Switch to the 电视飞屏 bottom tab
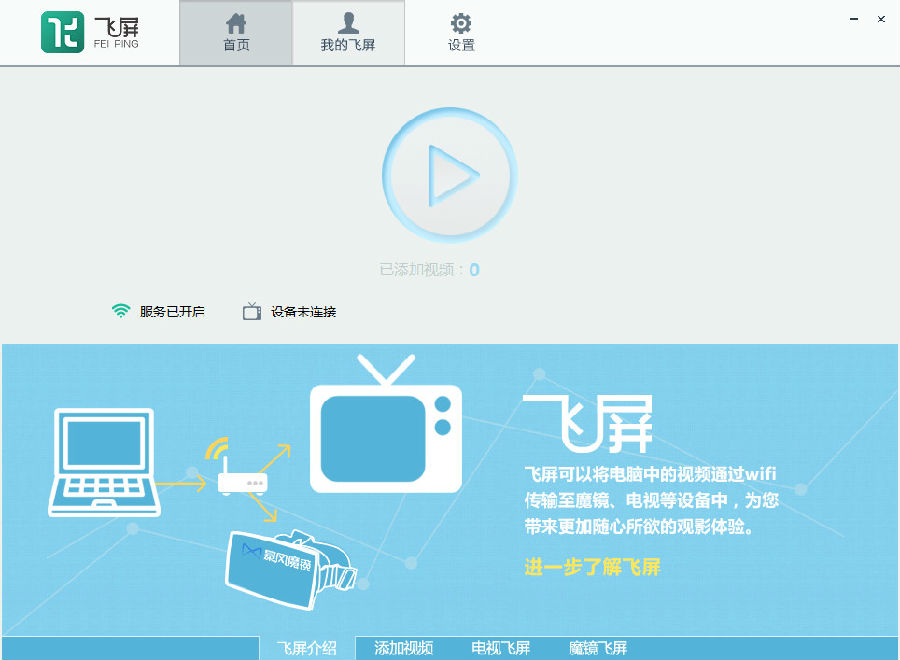Screen dimensions: 900x660 [500, 648]
